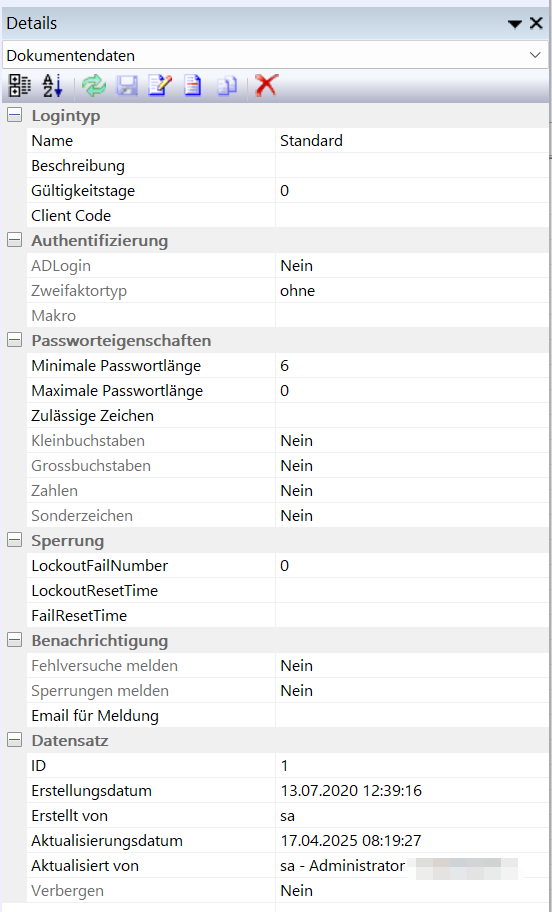Sort properties alphabetically with A-Z icon

pos(52,86)
